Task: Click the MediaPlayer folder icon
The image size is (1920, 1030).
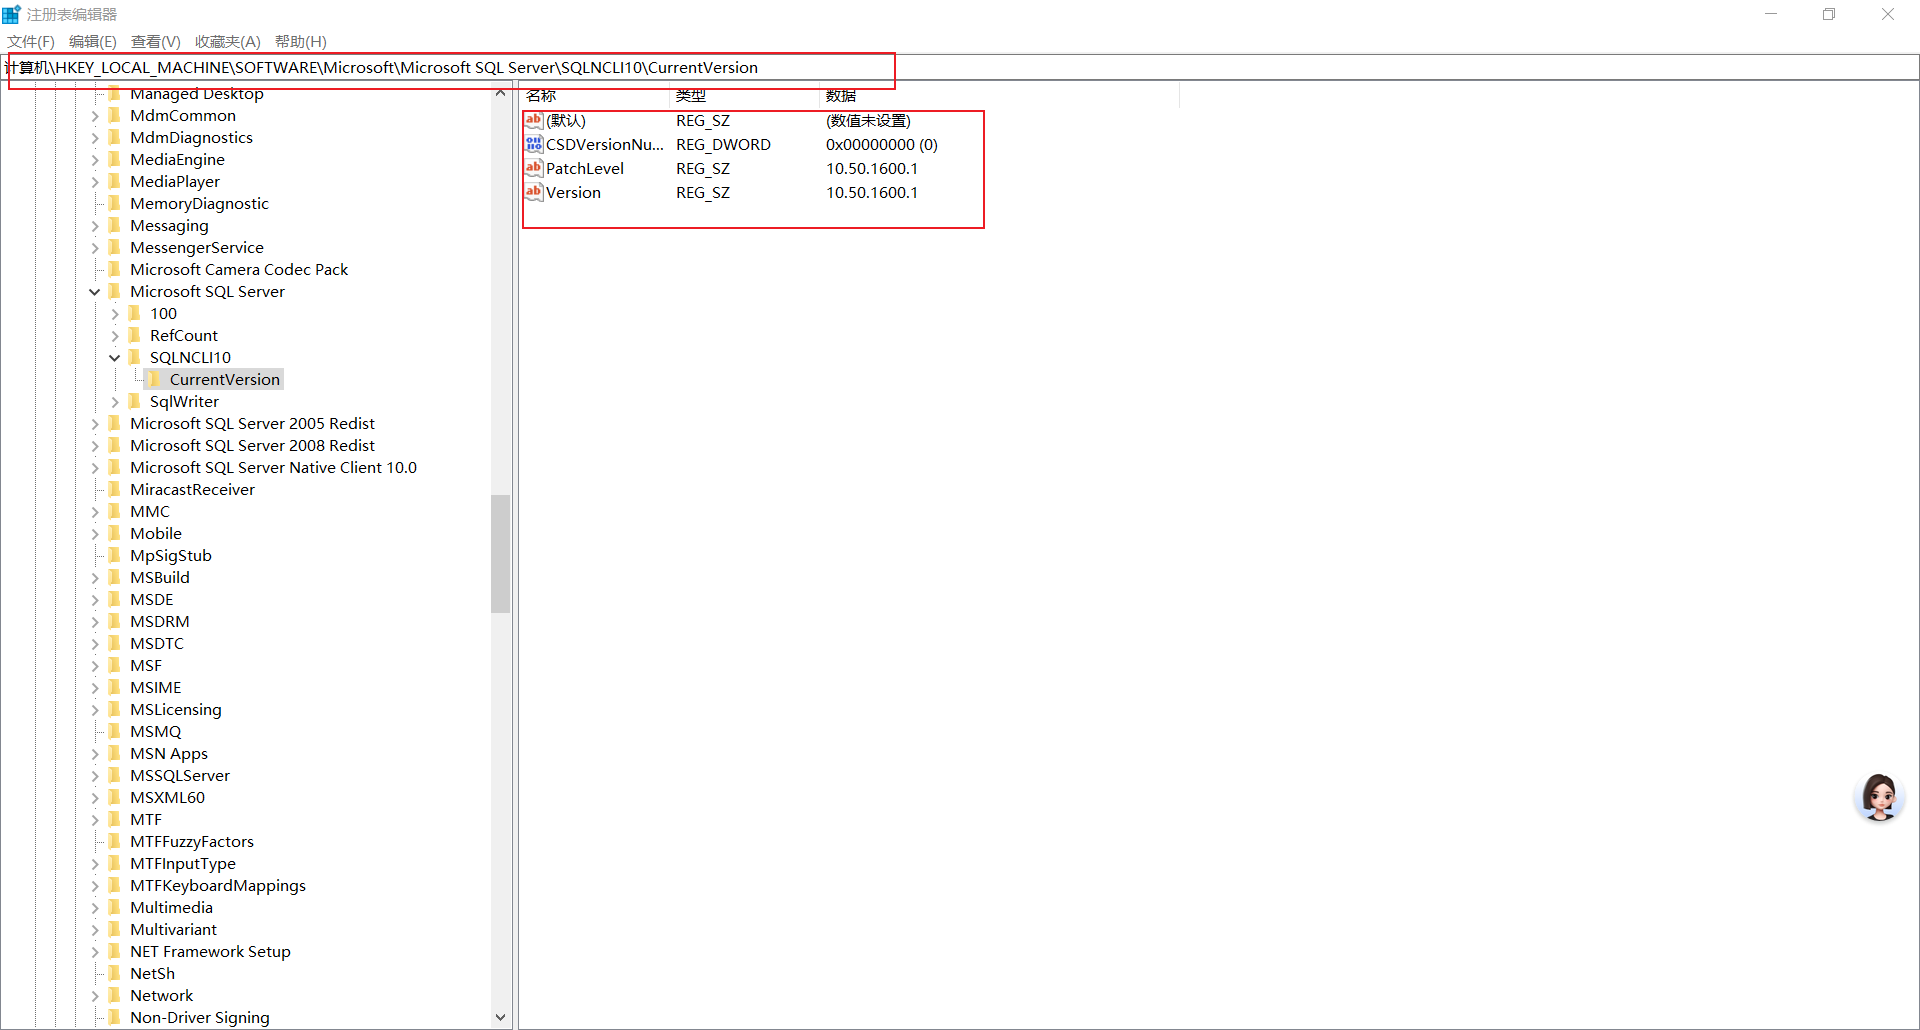Action: pyautogui.click(x=114, y=181)
